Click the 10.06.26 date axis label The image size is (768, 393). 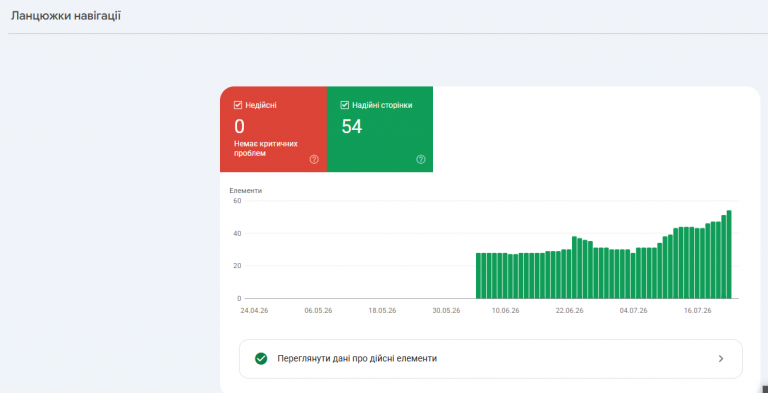point(506,311)
